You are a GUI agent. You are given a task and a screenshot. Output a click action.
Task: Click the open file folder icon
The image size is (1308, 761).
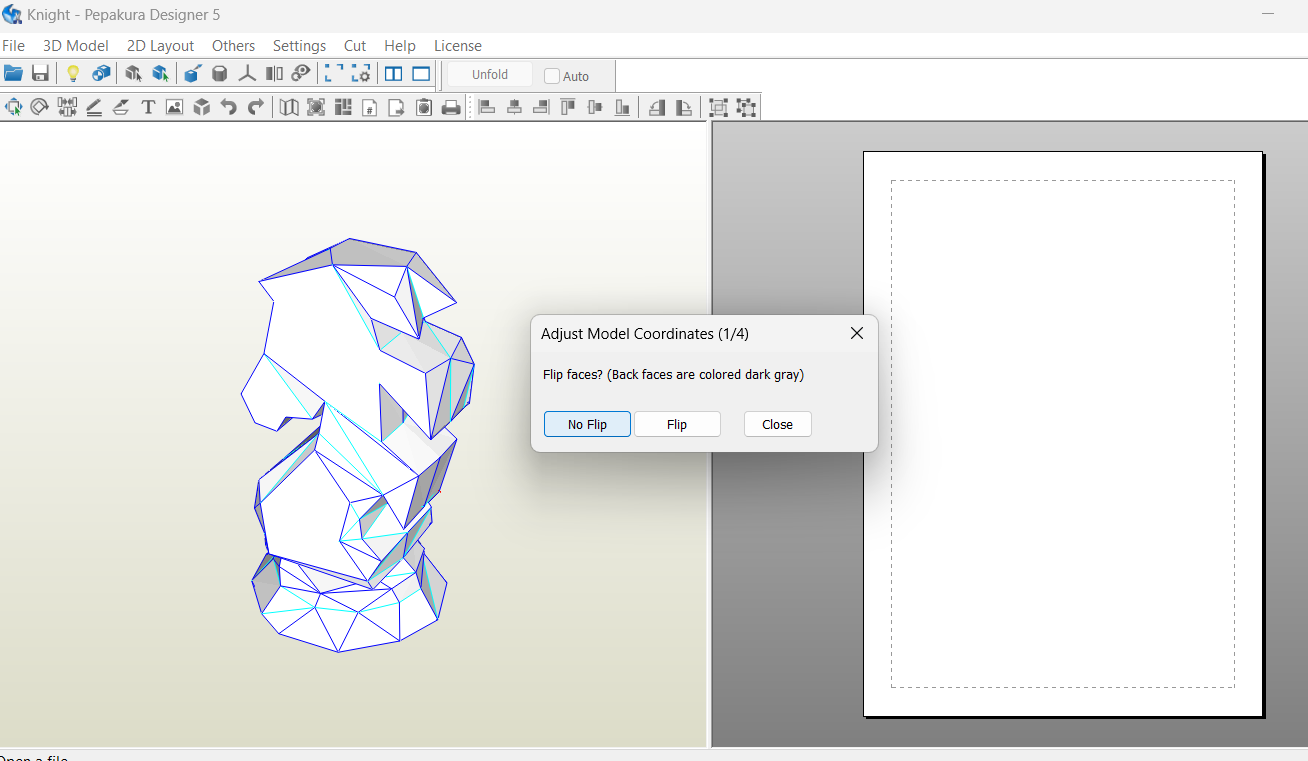(x=13, y=74)
